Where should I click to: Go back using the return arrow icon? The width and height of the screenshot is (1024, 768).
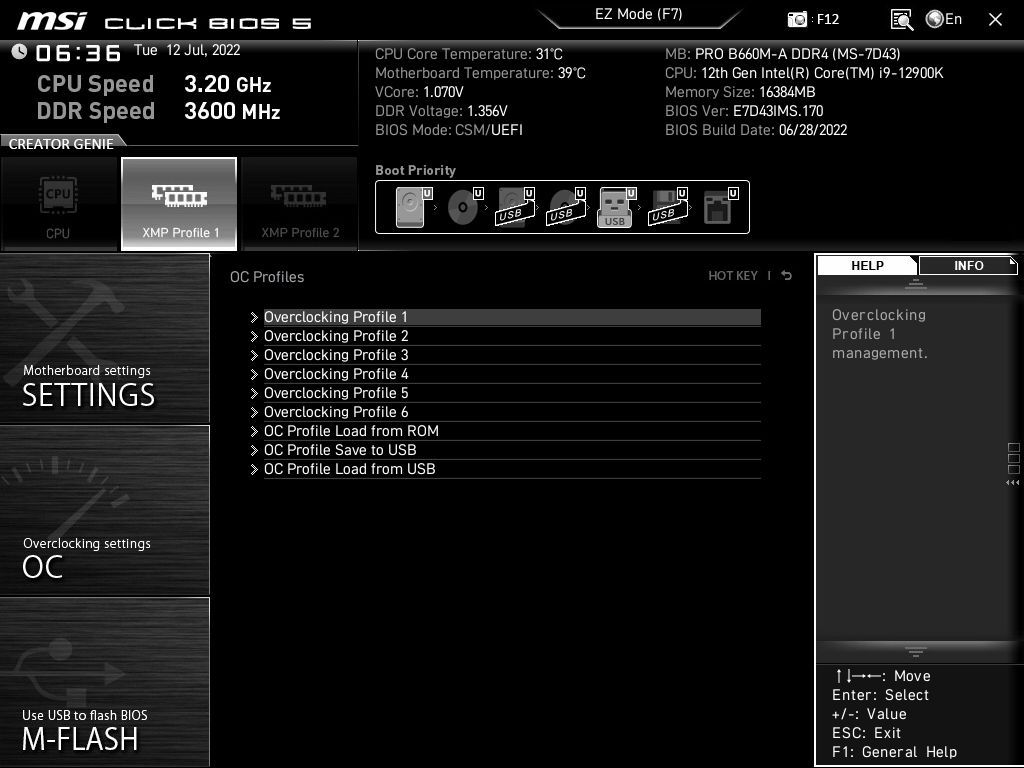pyautogui.click(x=787, y=276)
